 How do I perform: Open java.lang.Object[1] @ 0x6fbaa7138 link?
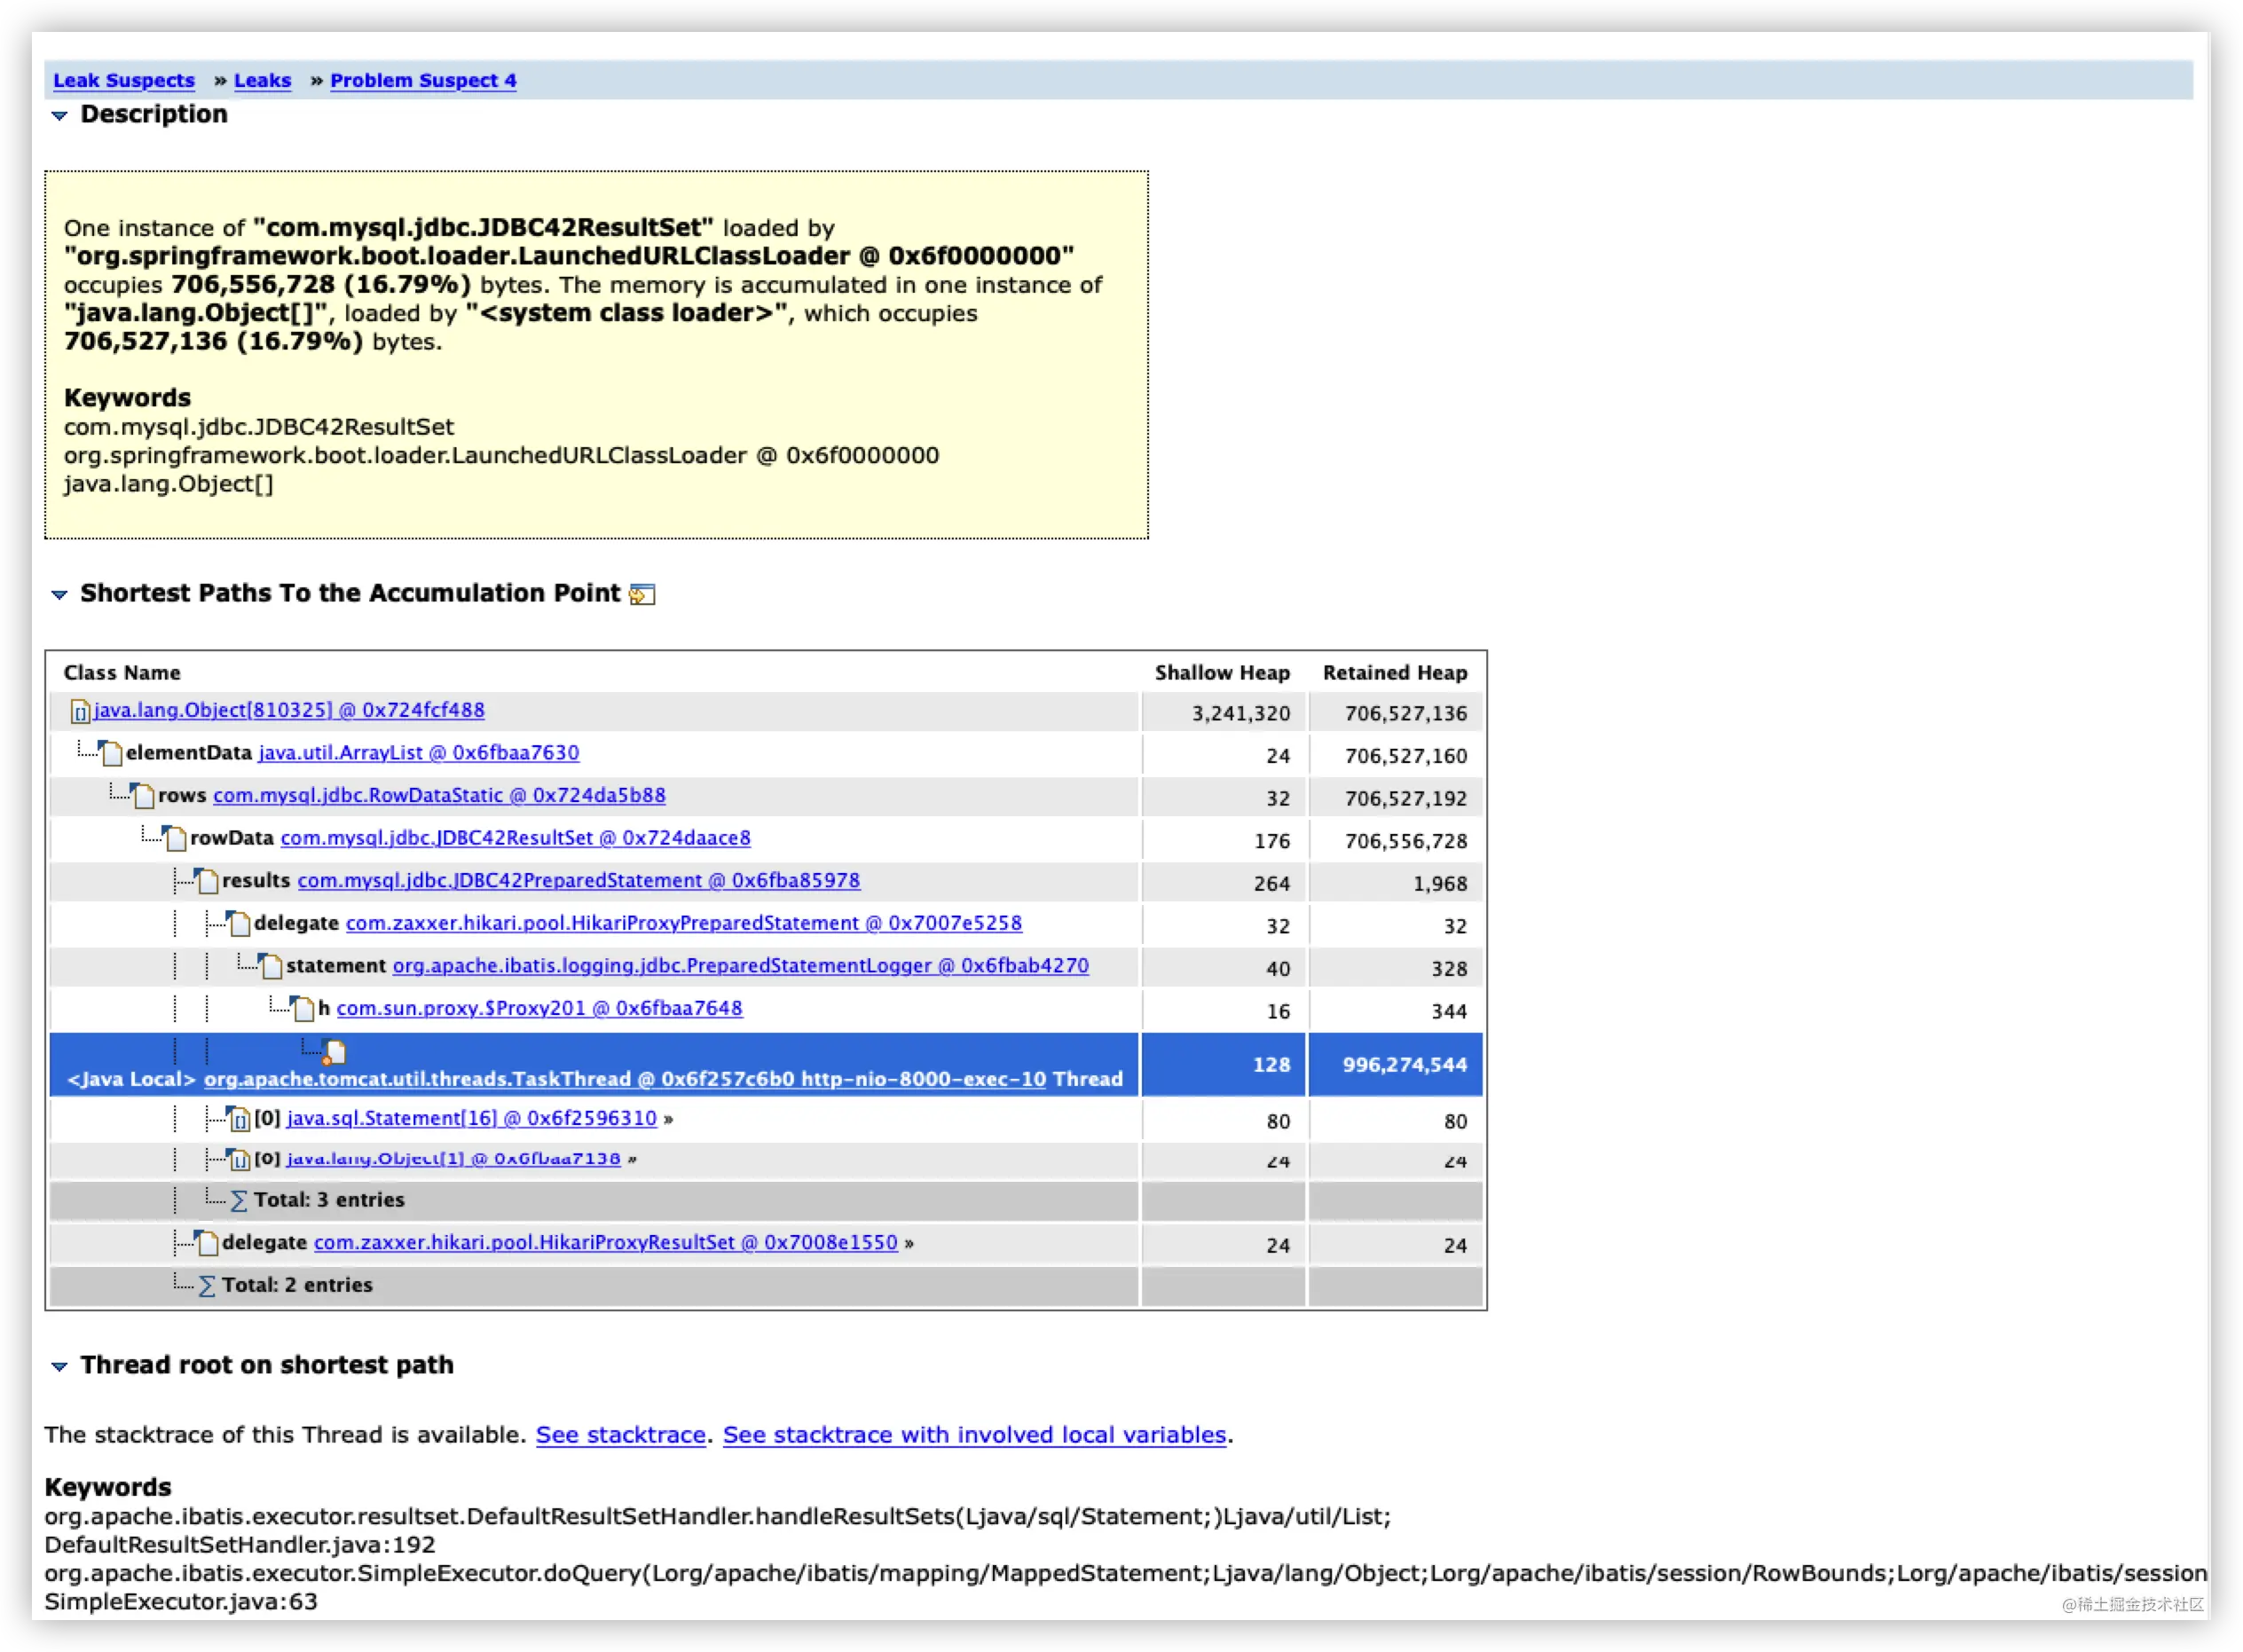click(x=454, y=1160)
